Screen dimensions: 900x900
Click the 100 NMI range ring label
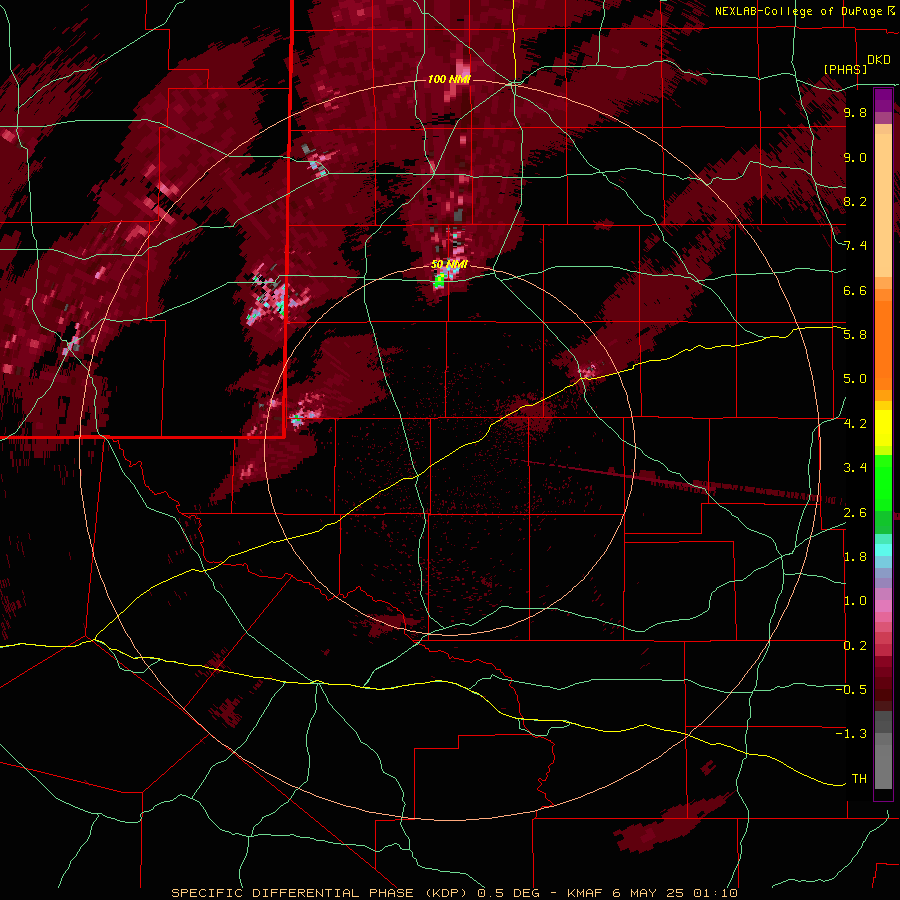click(449, 79)
